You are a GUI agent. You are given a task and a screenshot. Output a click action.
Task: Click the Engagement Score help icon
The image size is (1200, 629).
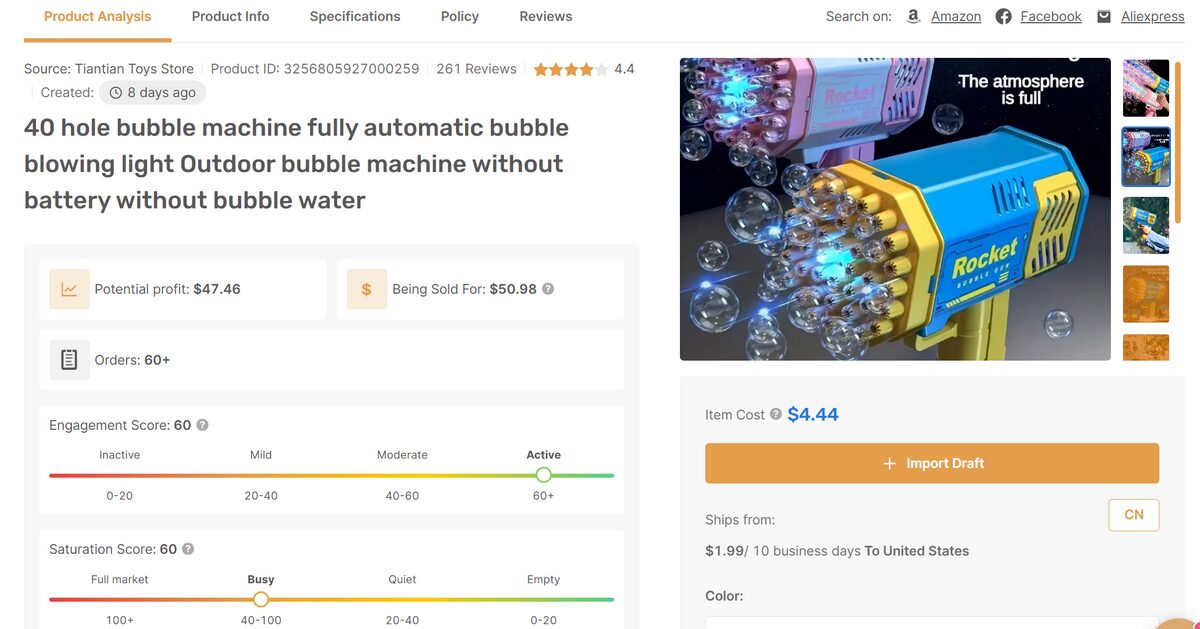coord(202,424)
